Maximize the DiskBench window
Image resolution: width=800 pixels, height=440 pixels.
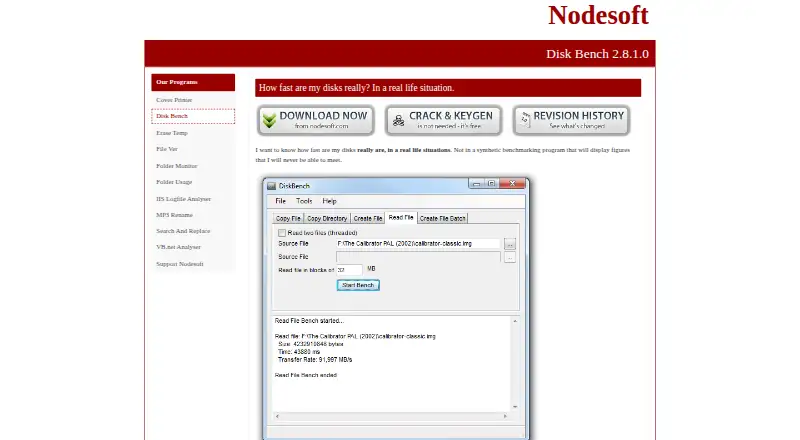click(x=491, y=184)
